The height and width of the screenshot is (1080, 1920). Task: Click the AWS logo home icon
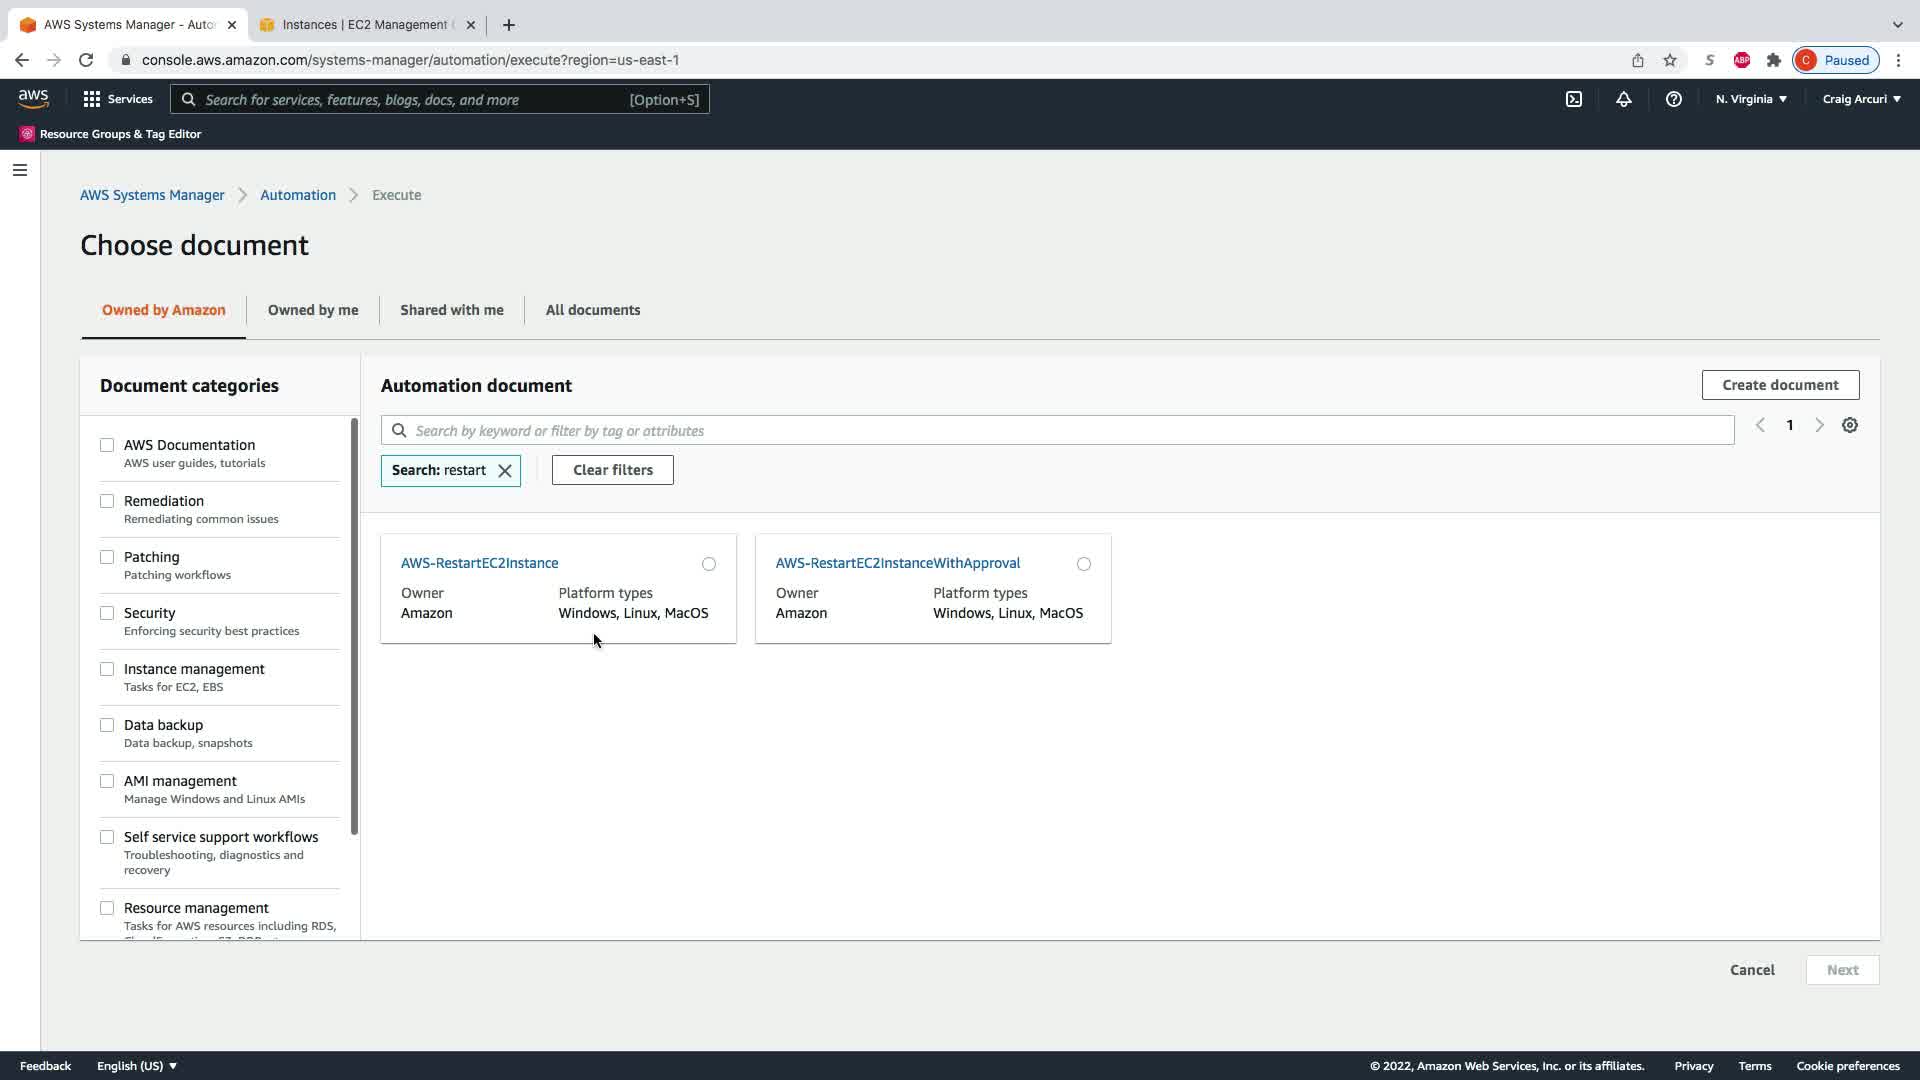coord(33,98)
